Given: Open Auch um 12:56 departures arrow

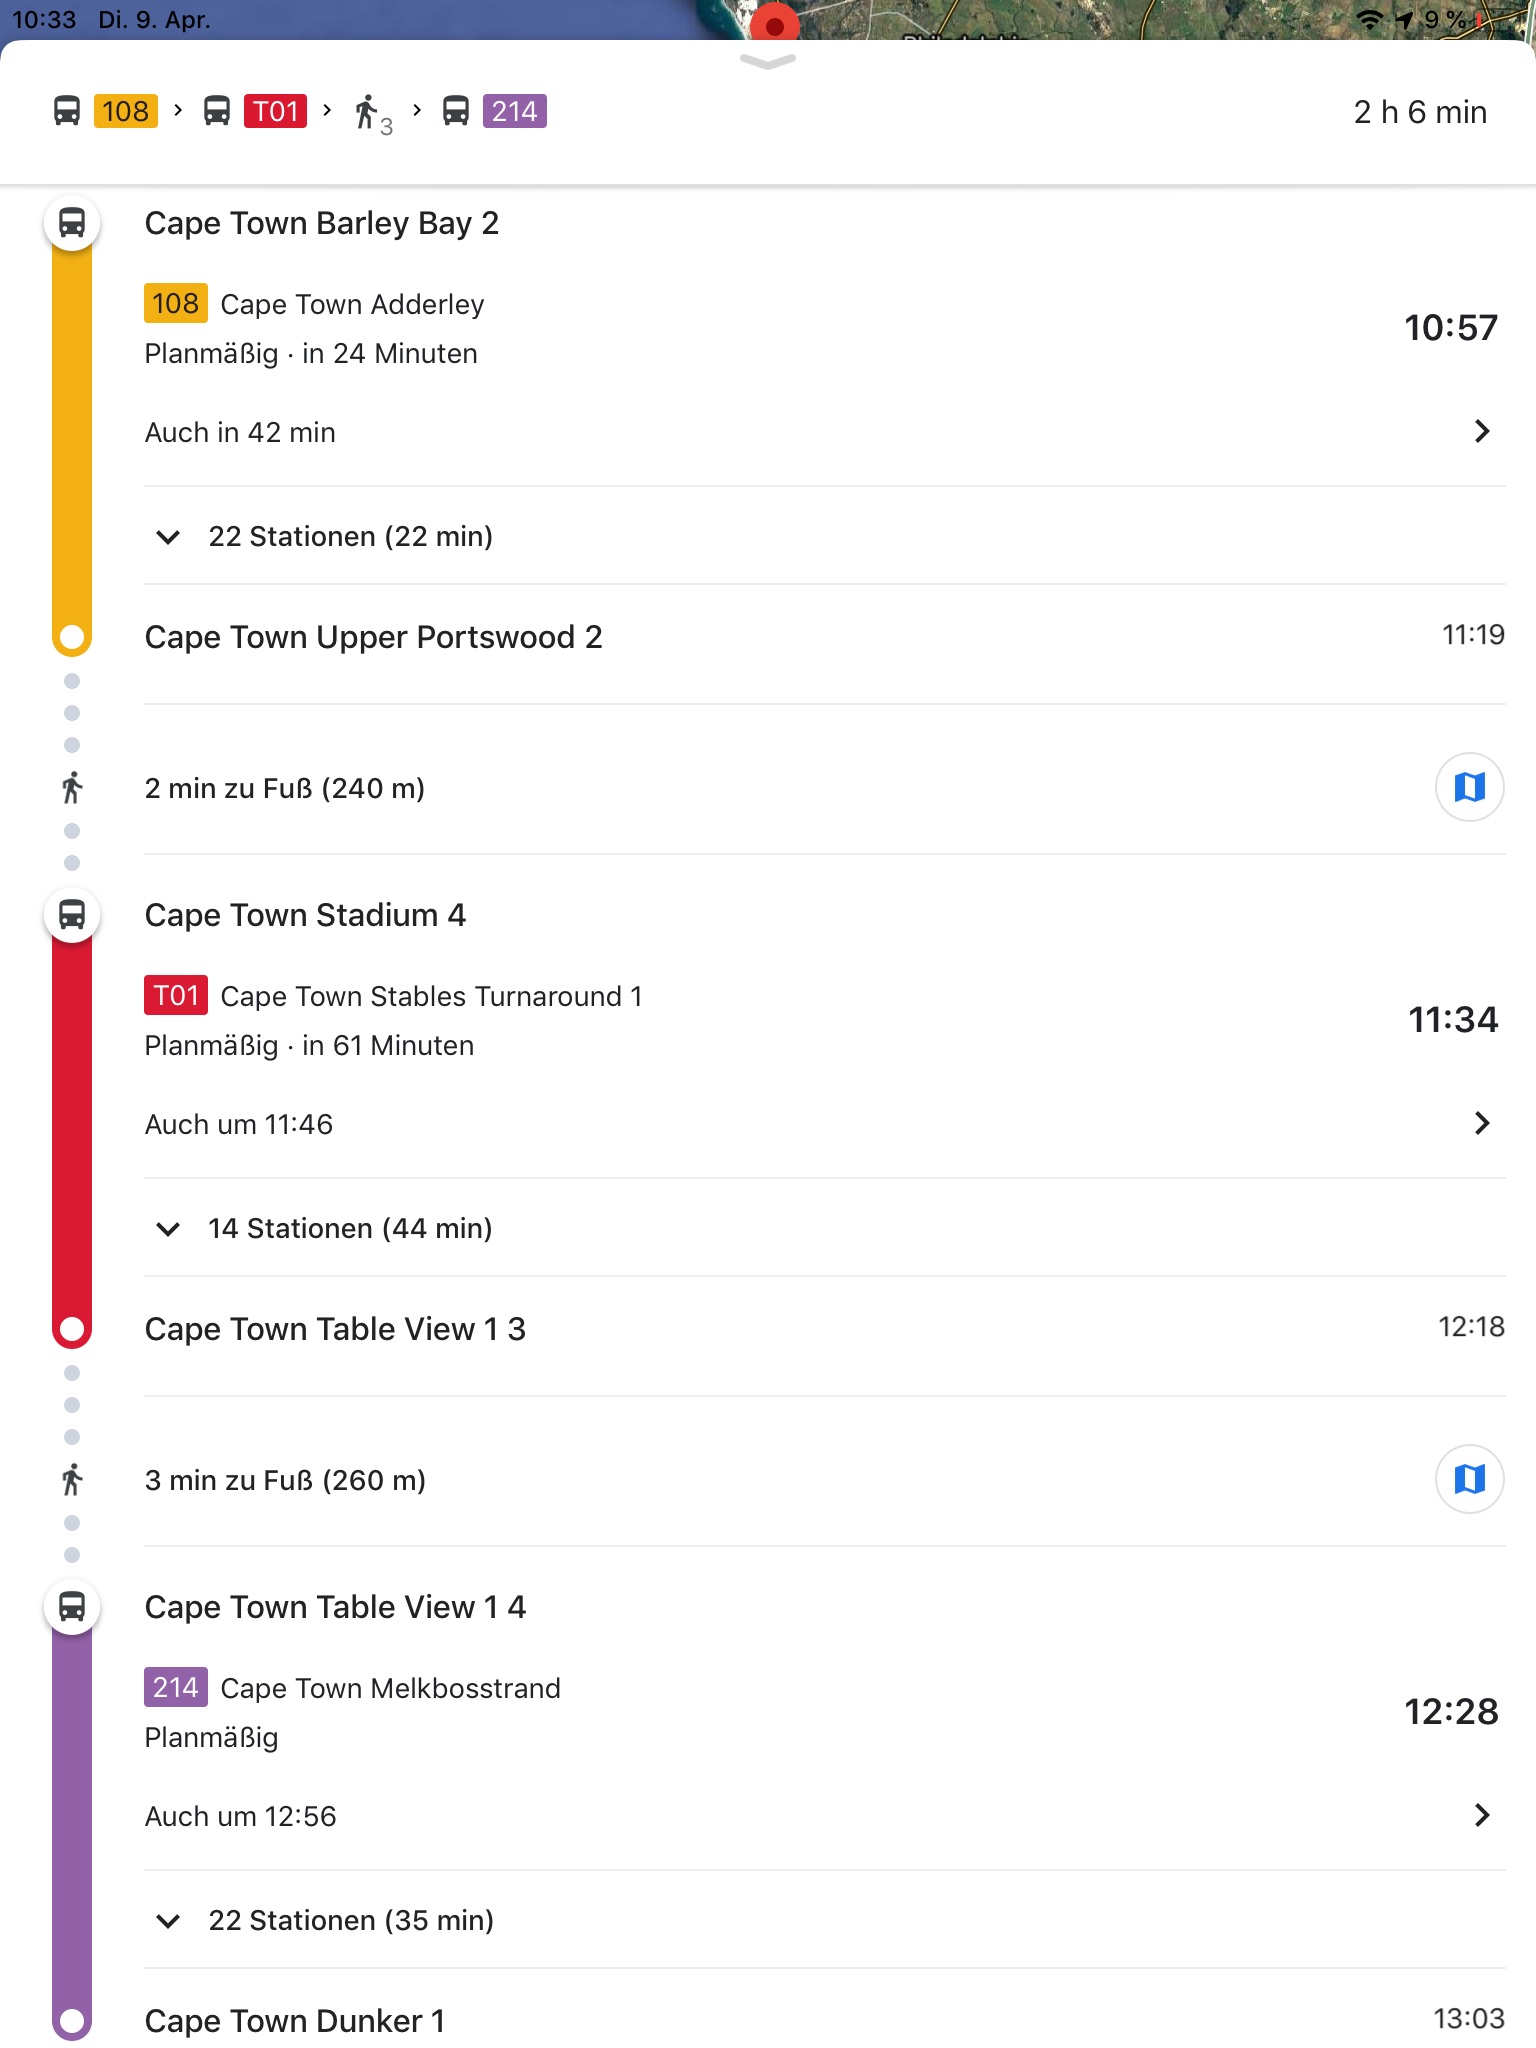Looking at the screenshot, I should tap(1482, 1816).
